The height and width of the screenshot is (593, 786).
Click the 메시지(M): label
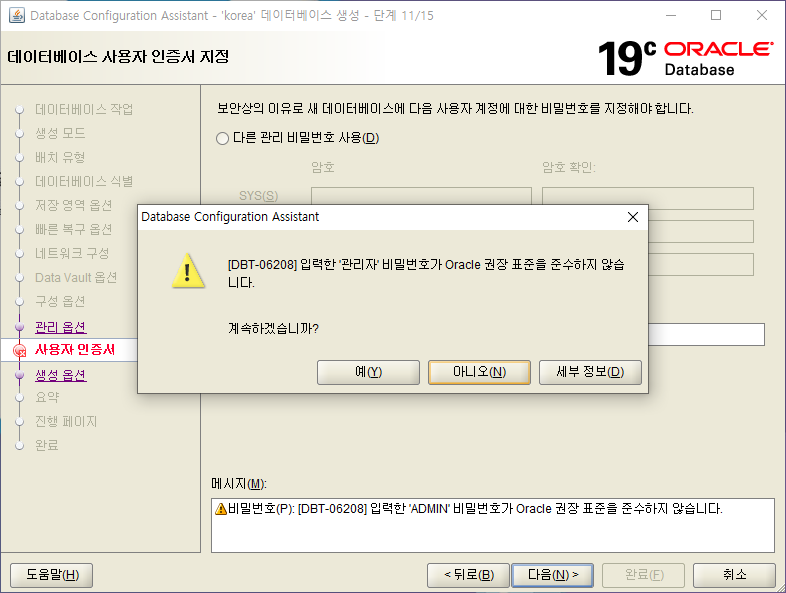(239, 484)
